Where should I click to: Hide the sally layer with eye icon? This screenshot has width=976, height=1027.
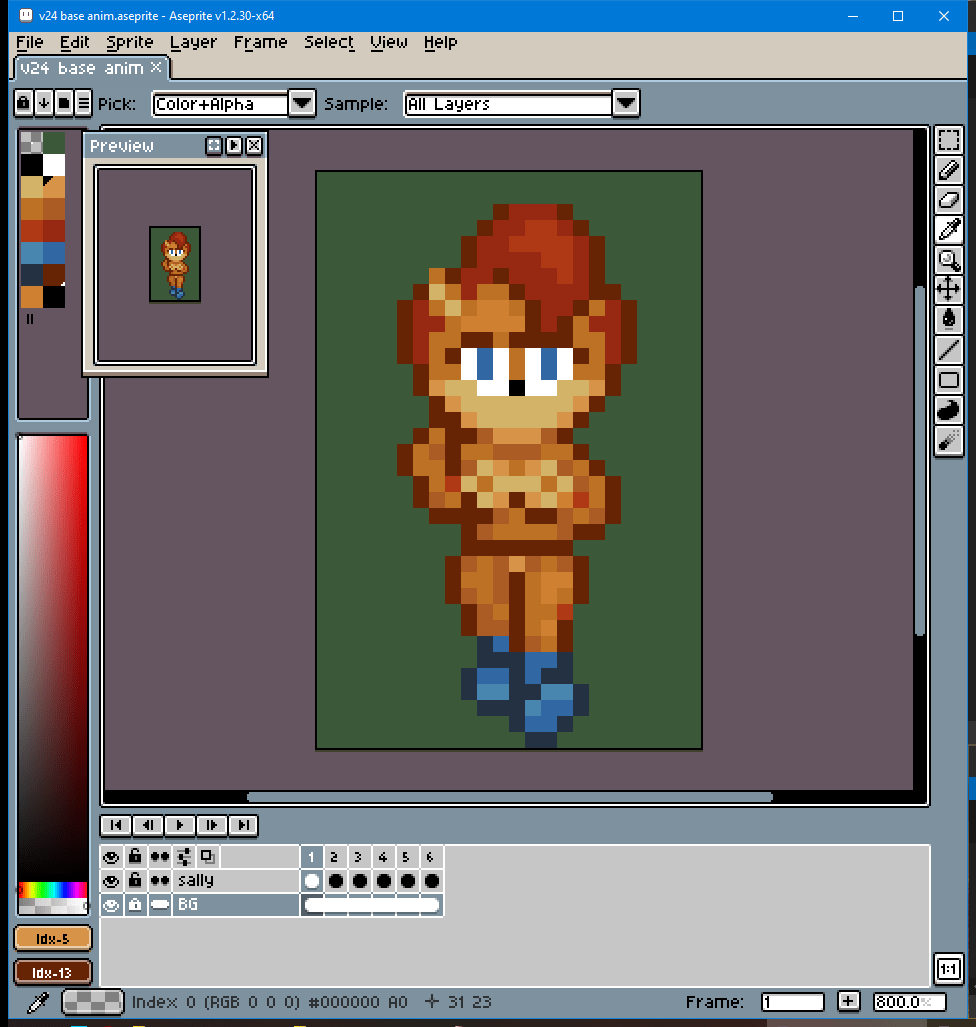(x=111, y=881)
